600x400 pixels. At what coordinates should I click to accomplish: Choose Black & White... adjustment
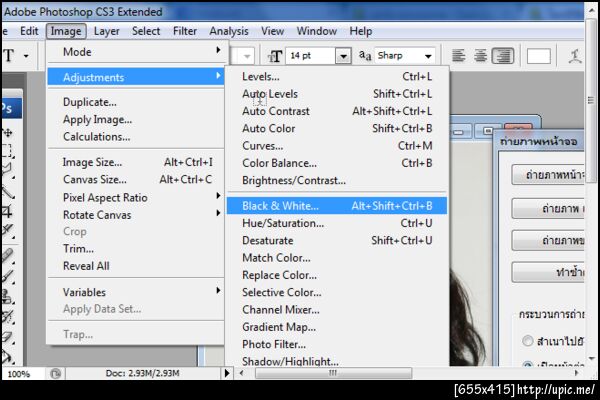[337, 206]
